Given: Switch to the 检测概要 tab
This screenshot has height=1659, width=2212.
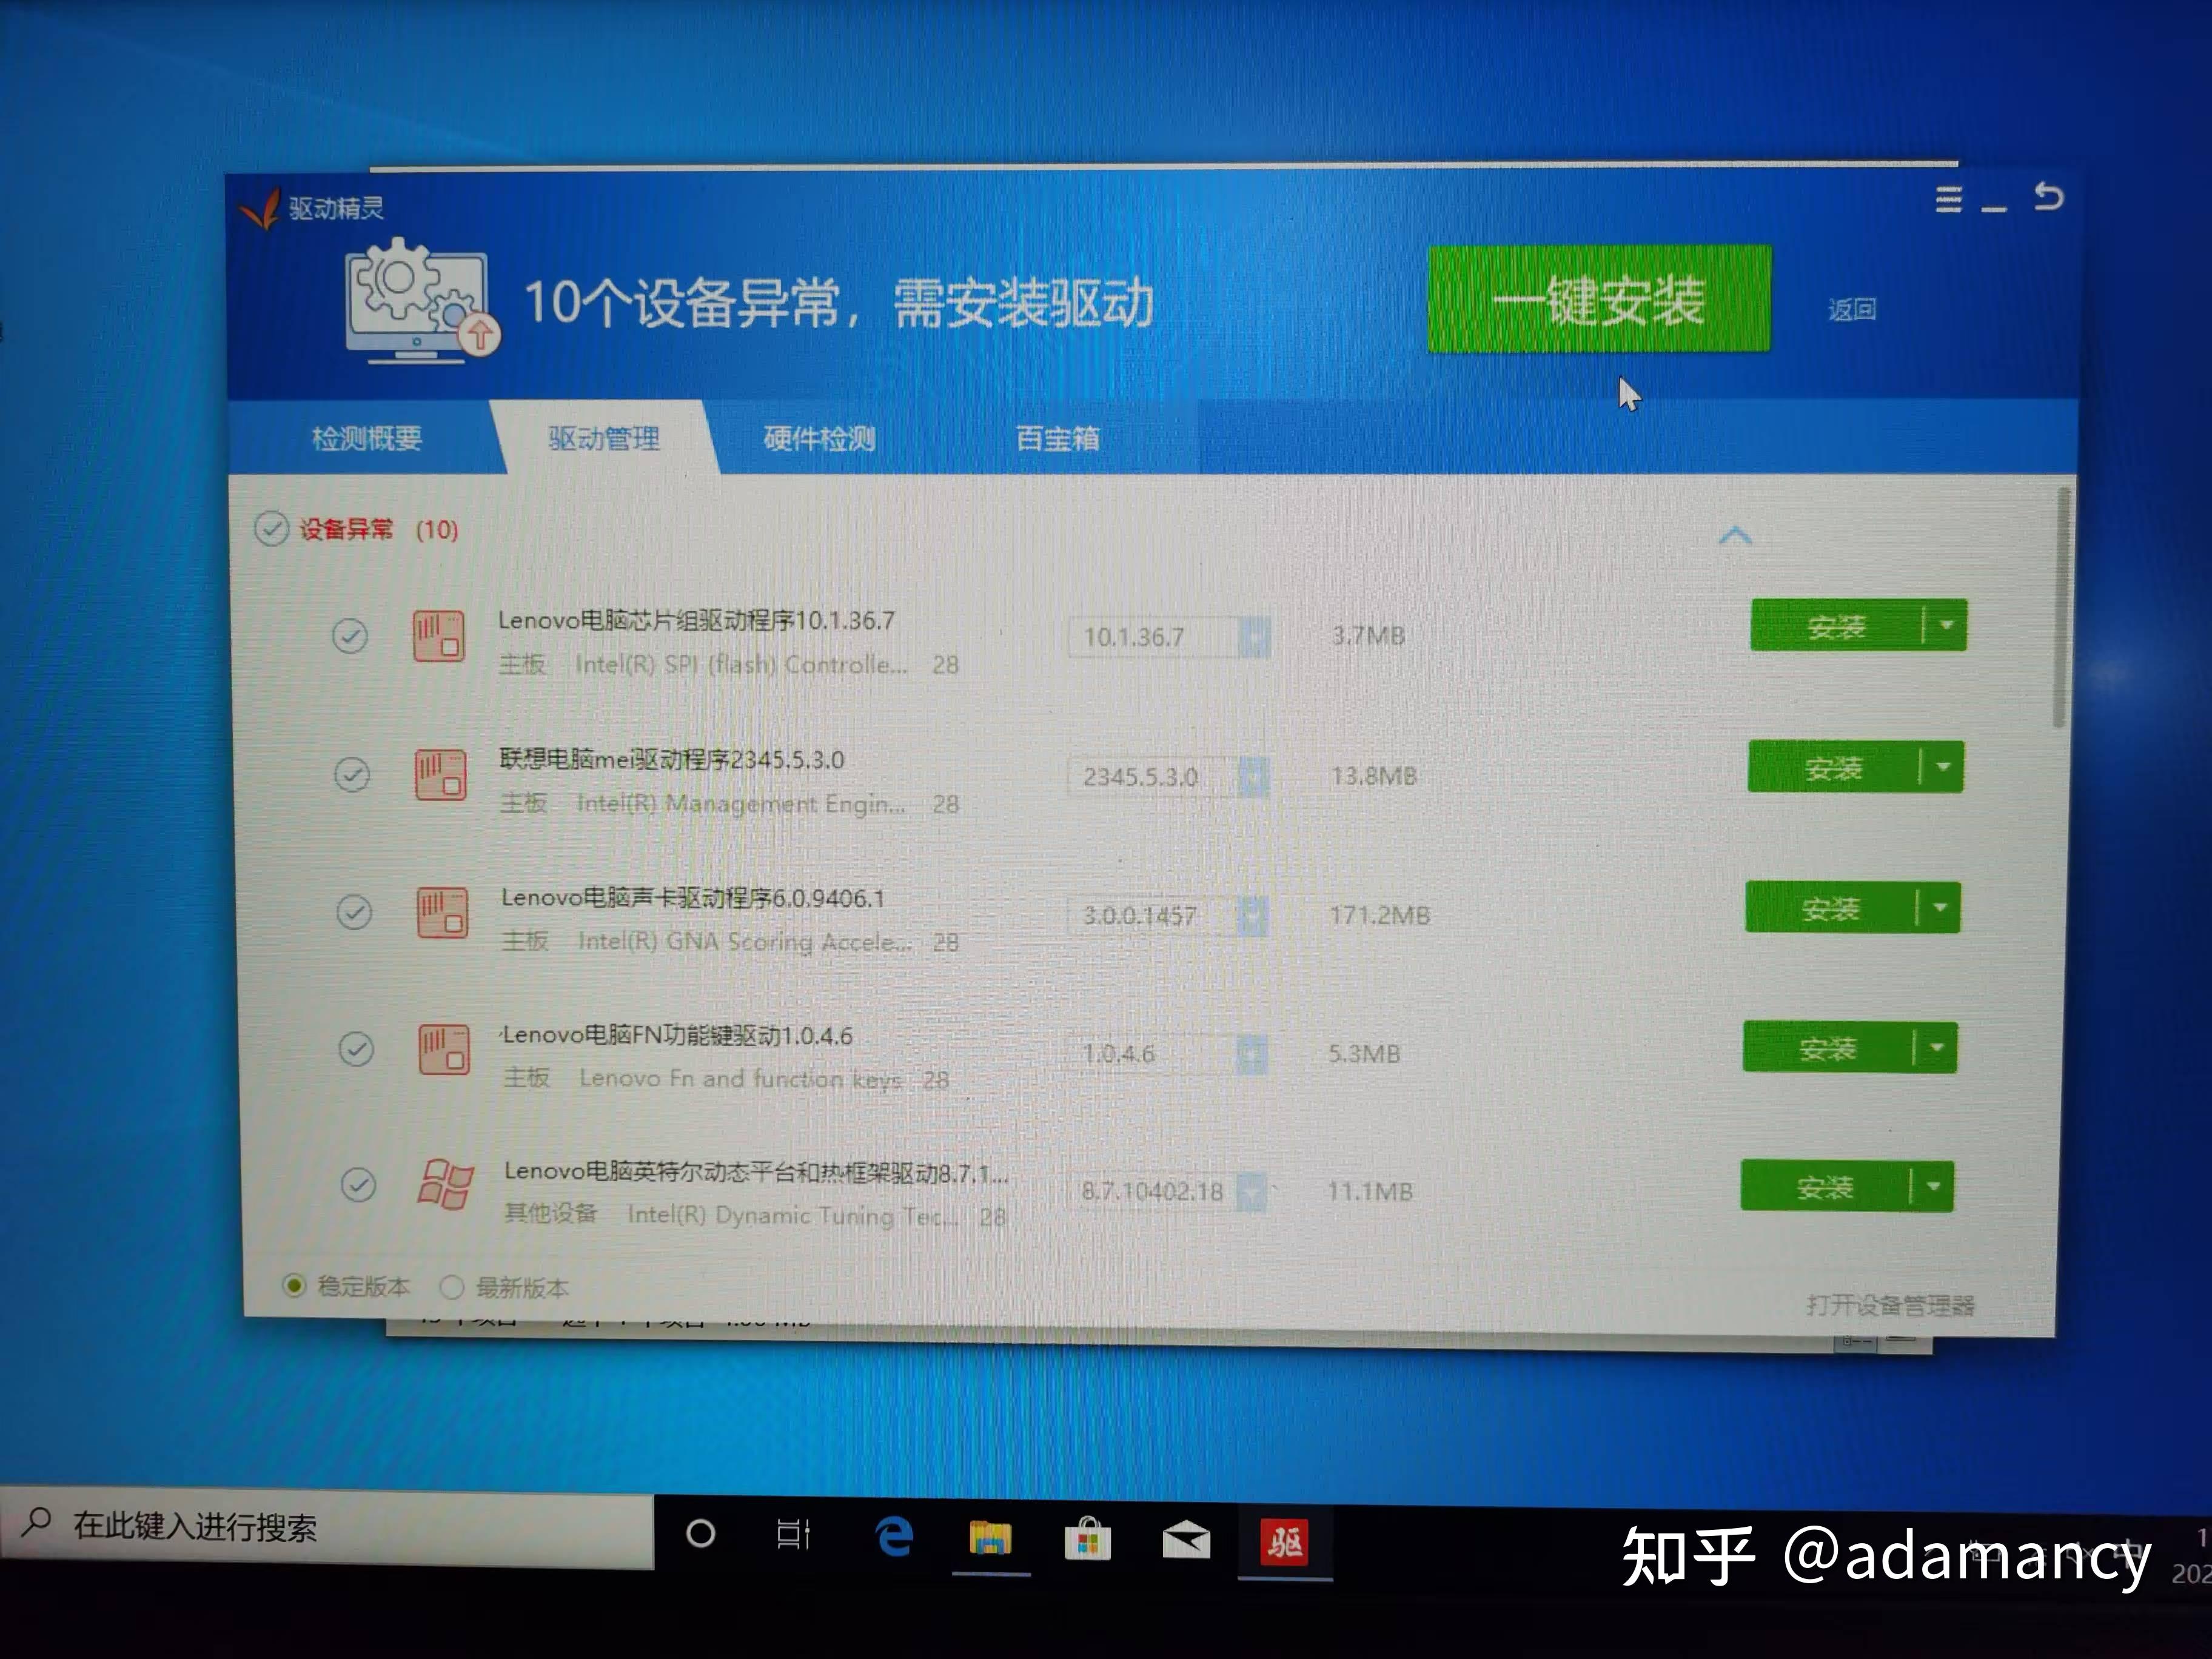Looking at the screenshot, I should (x=367, y=438).
